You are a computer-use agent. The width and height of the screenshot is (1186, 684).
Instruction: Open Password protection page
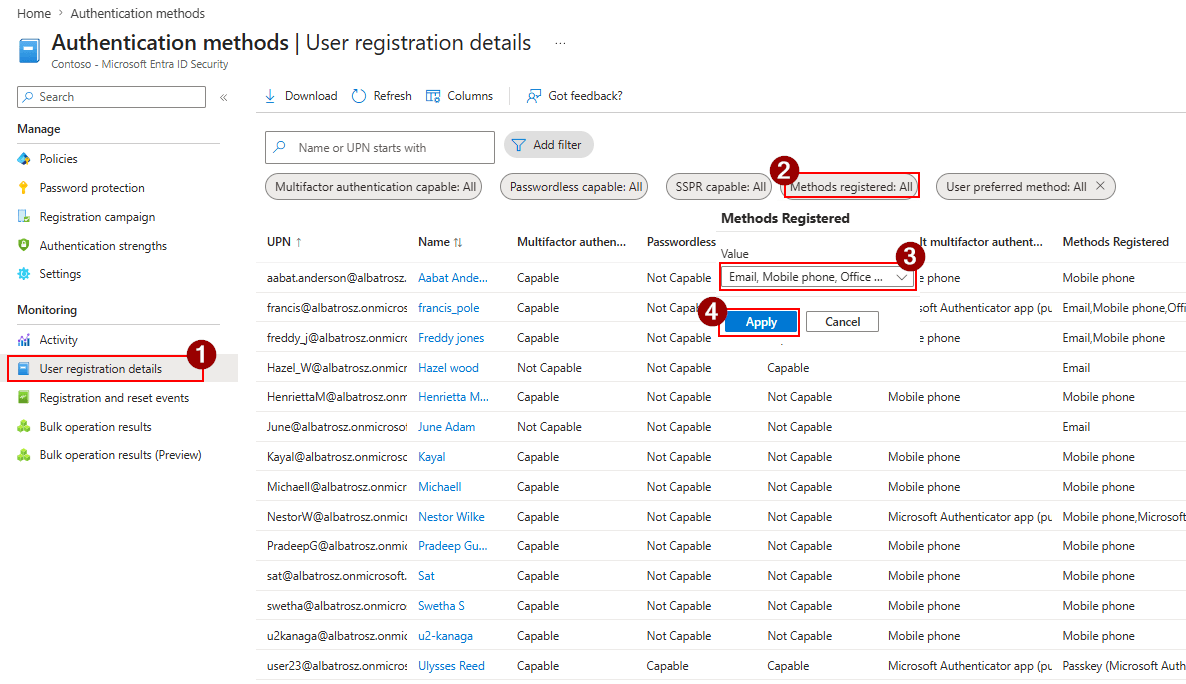[92, 188]
